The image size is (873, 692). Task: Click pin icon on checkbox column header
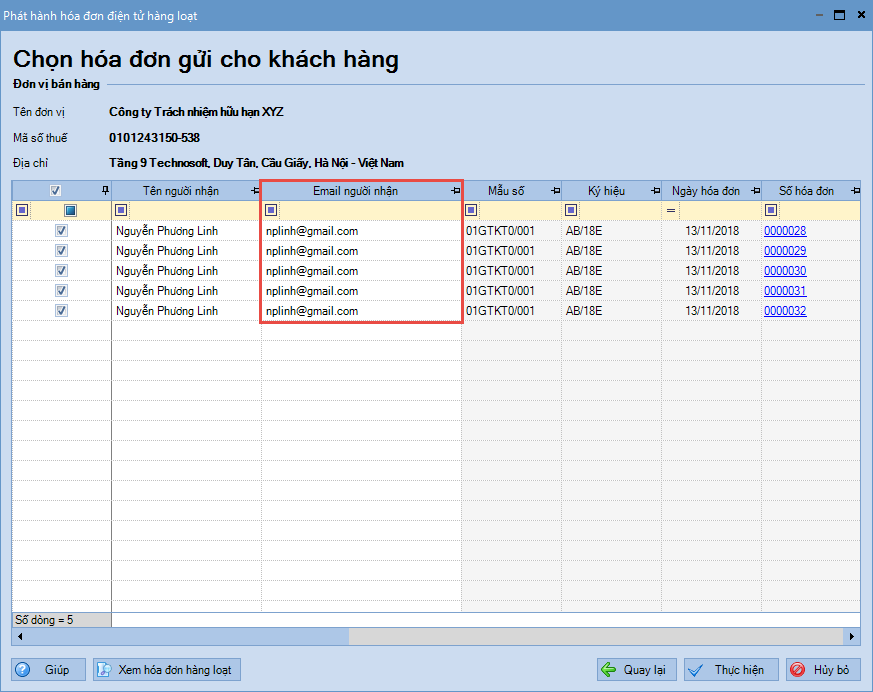pos(105,190)
